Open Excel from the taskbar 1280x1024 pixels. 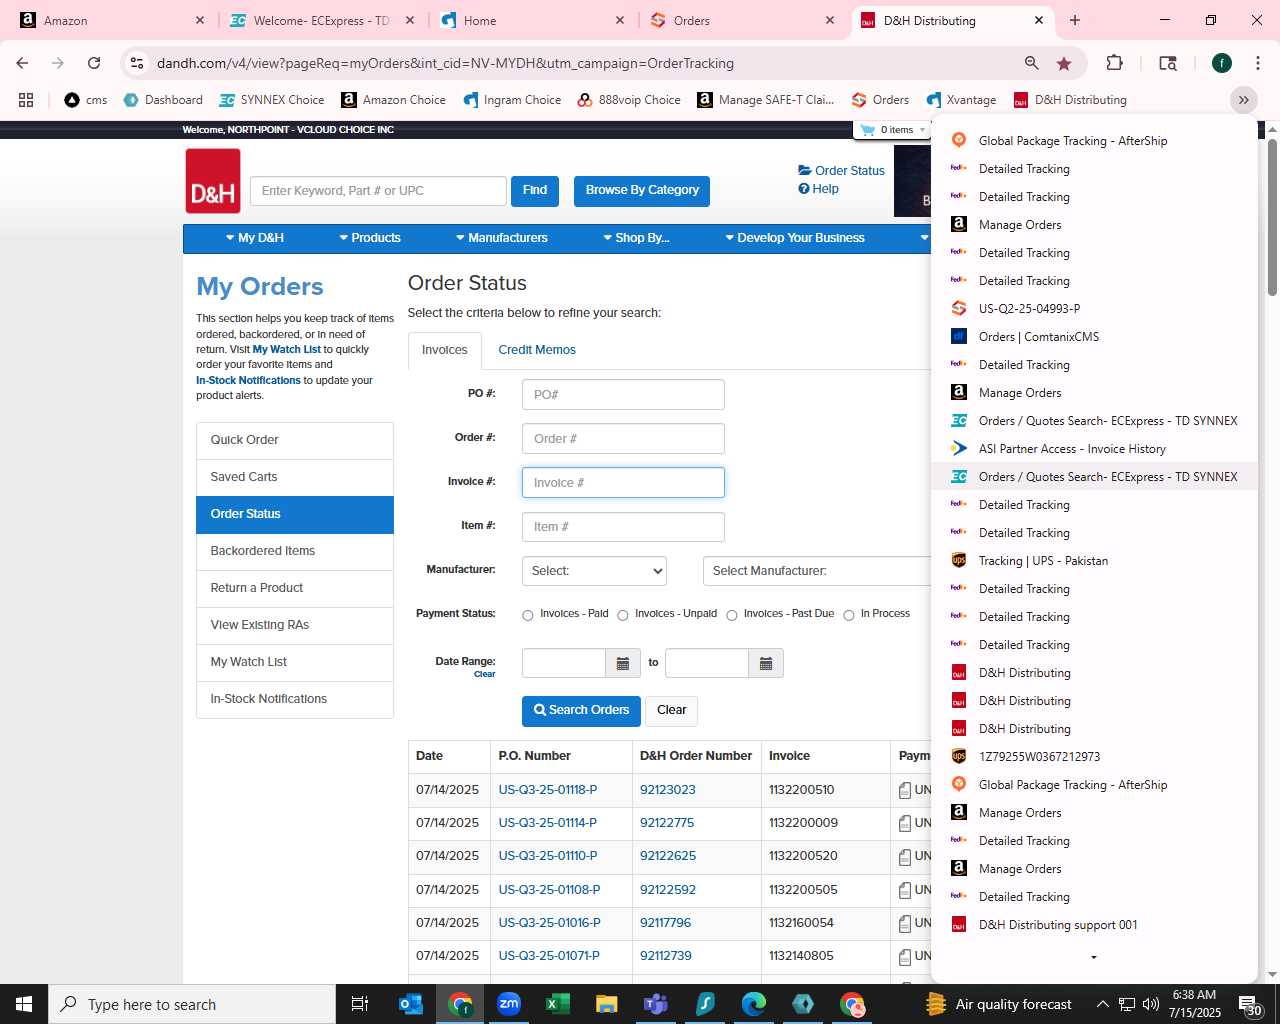pyautogui.click(x=558, y=1004)
